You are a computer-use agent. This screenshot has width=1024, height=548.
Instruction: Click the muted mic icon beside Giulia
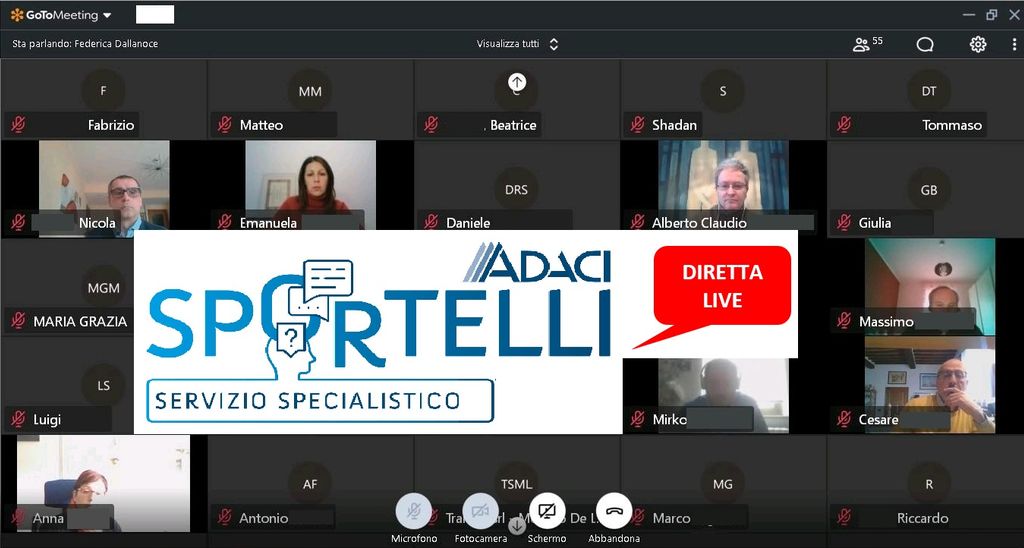click(844, 222)
